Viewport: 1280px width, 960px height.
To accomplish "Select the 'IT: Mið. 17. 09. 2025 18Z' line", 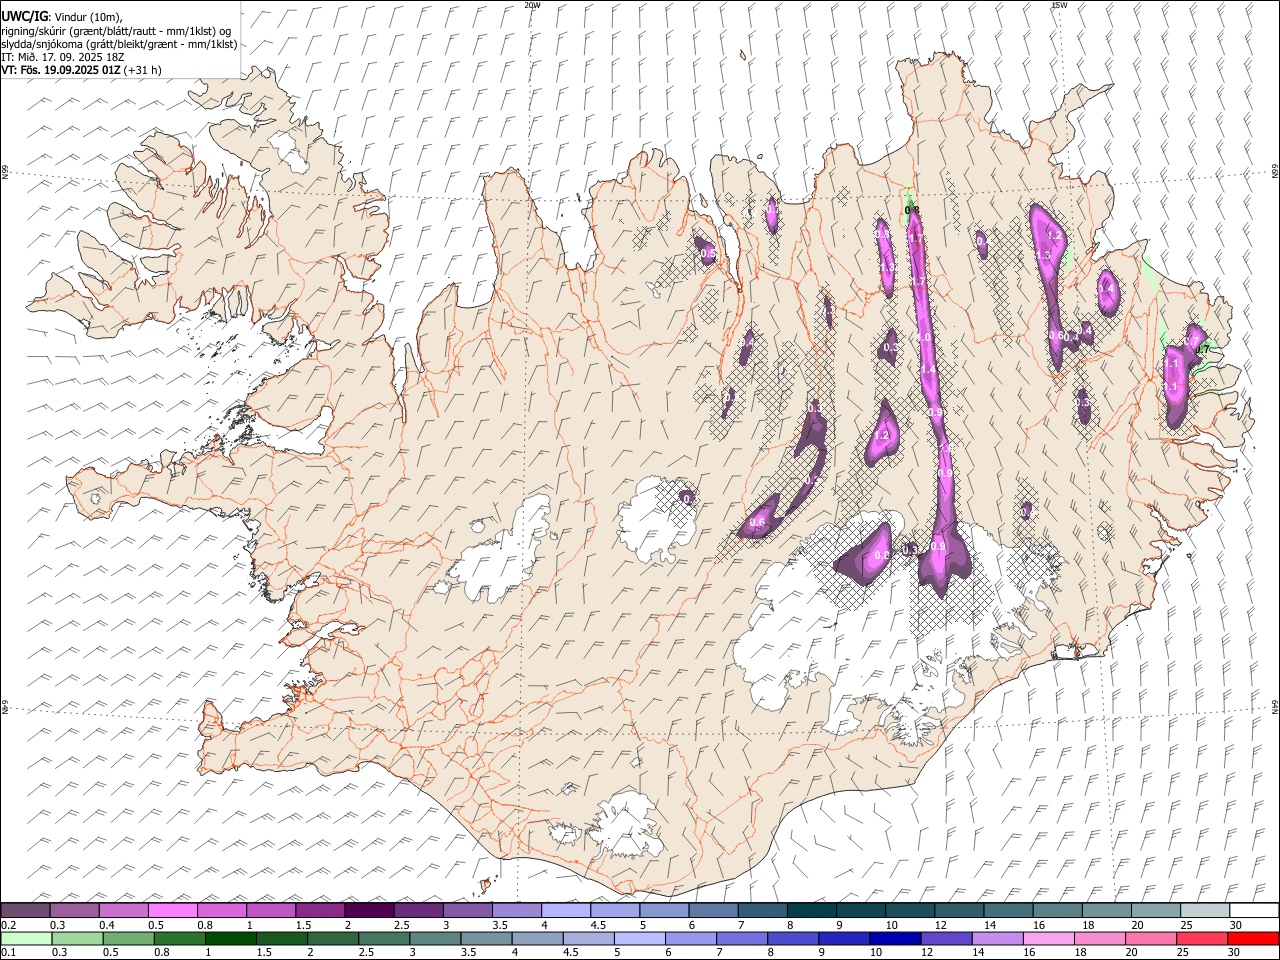I will [63, 57].
